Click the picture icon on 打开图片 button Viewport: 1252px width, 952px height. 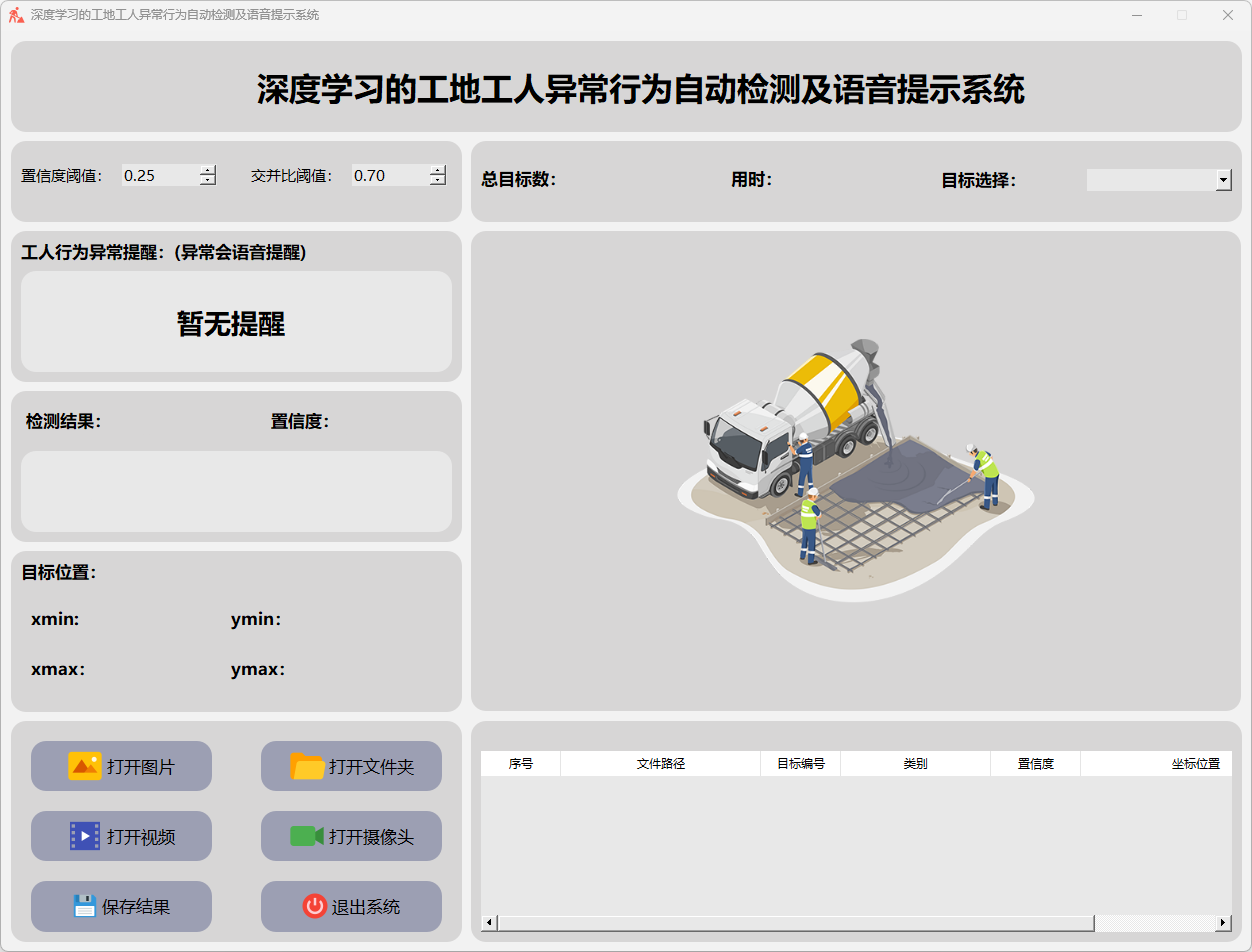[x=85, y=766]
